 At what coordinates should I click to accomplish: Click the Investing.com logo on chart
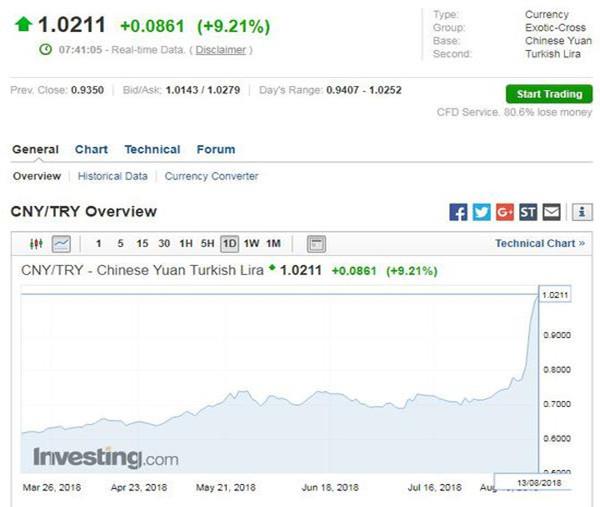[106, 457]
